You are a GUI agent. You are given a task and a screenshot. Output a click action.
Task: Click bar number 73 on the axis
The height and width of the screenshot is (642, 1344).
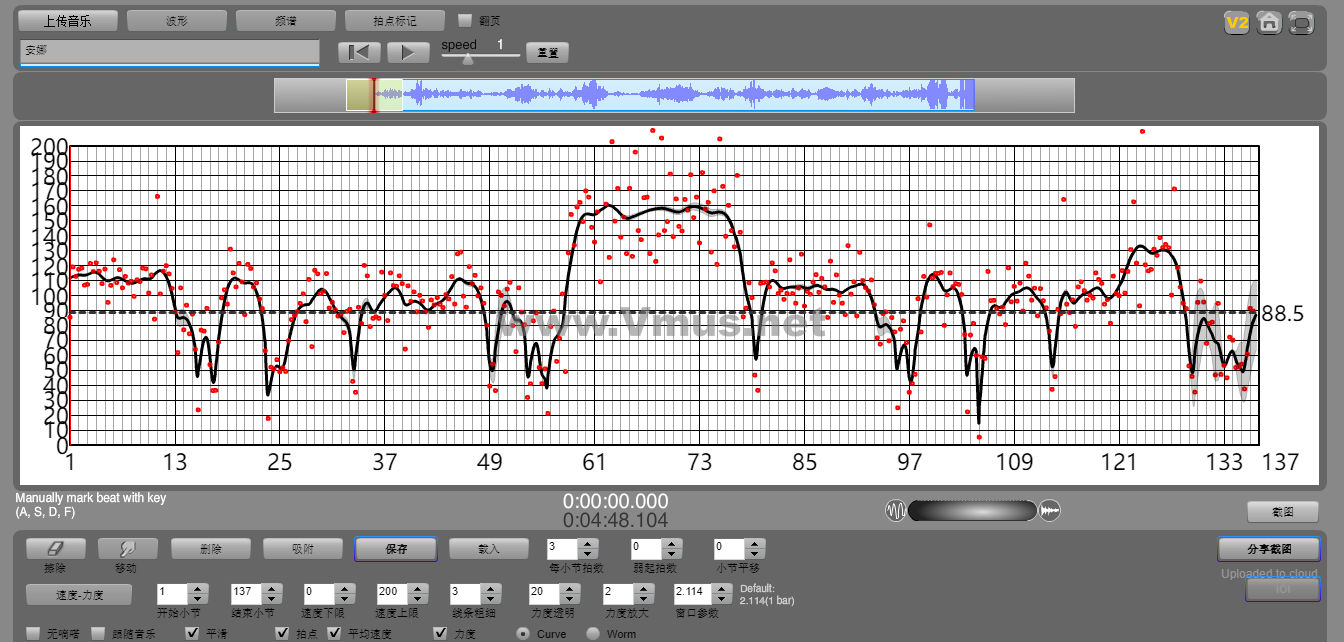(700, 462)
